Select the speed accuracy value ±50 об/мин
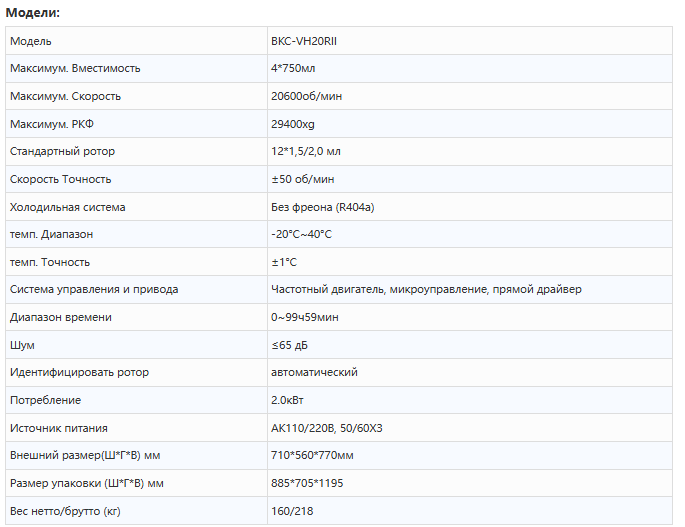Viewport: 685px width, 527px height. pos(303,179)
